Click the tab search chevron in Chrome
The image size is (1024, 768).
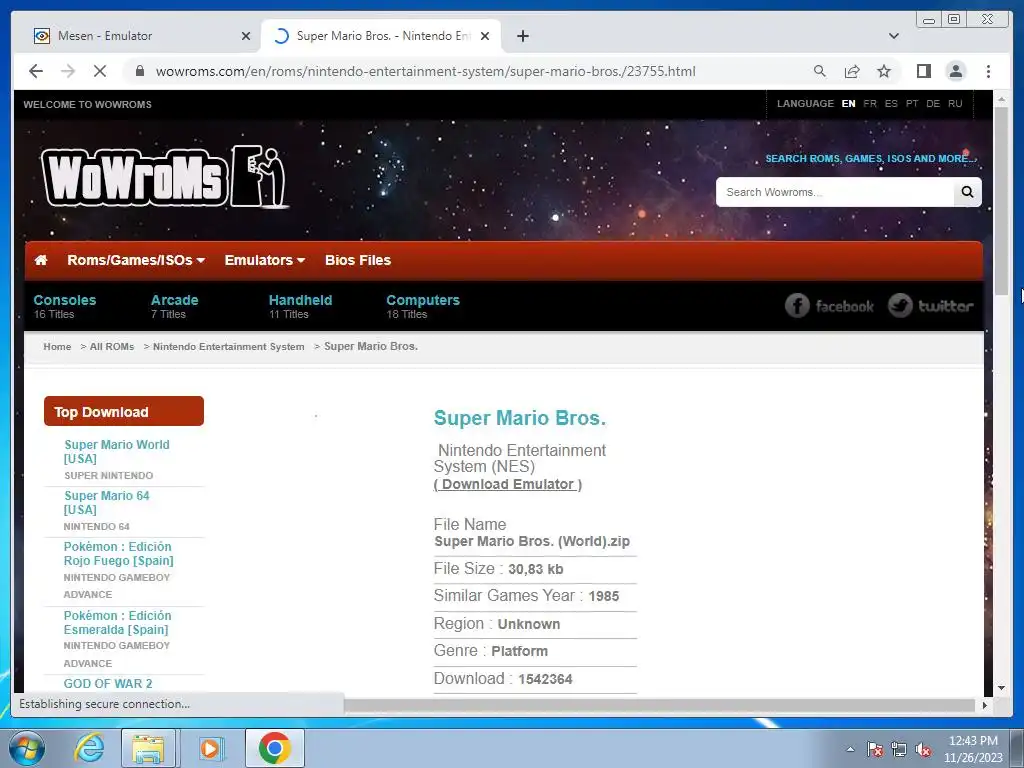[x=894, y=36]
